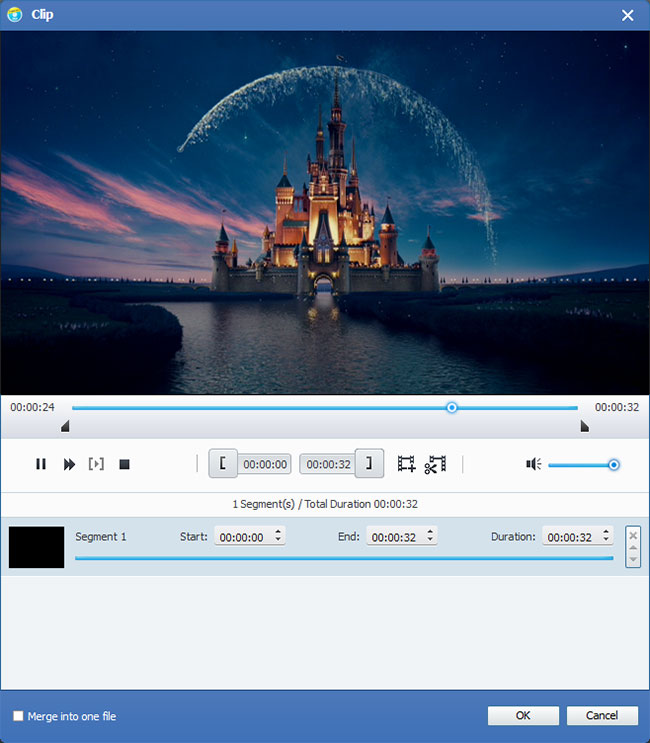Click the next frame double-arrow button

click(69, 464)
